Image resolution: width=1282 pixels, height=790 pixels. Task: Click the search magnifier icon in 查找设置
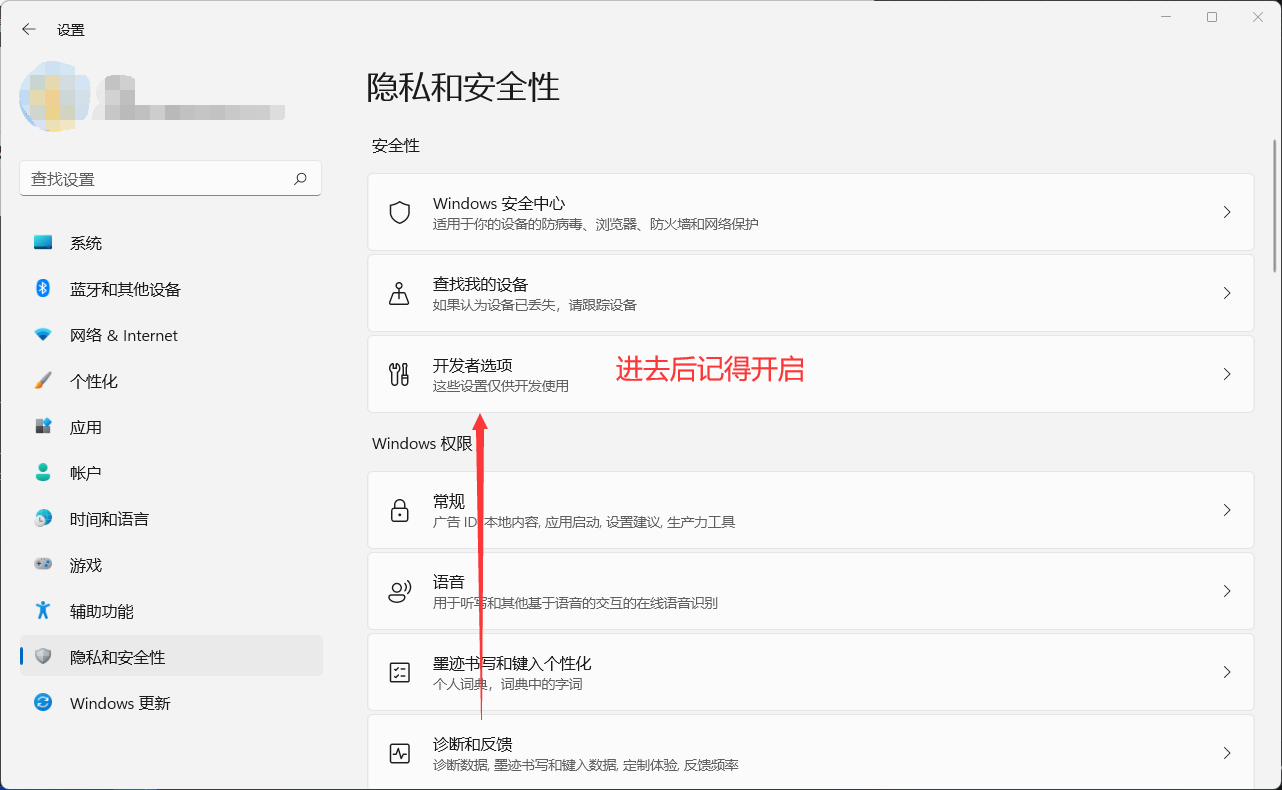[x=300, y=179]
